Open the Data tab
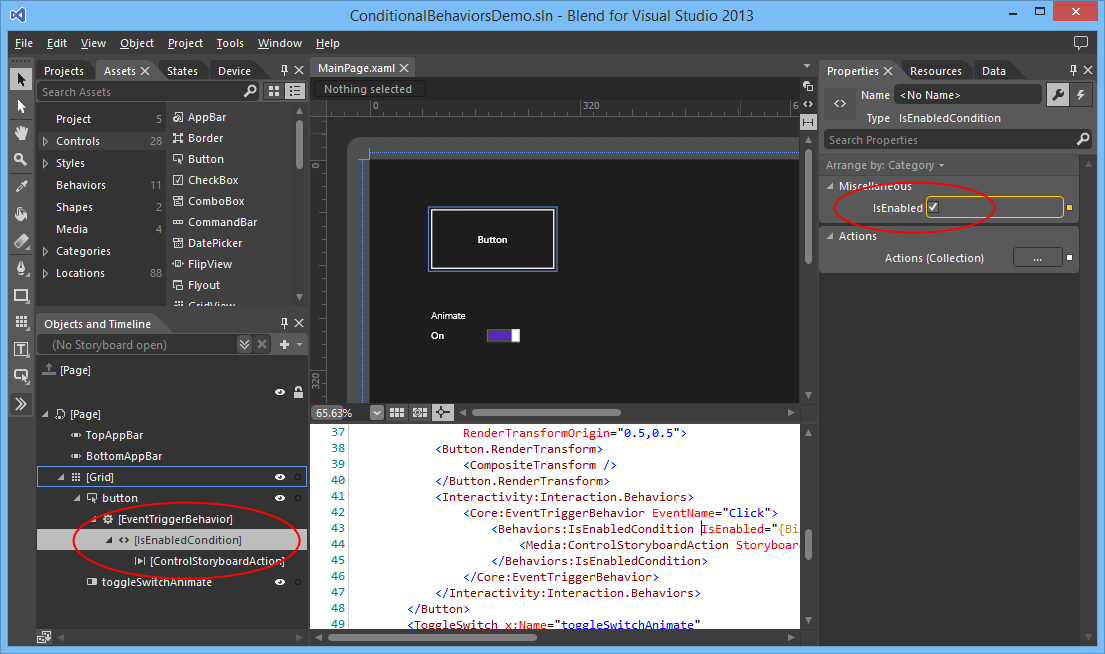Viewport: 1105px width, 654px height. tap(994, 70)
